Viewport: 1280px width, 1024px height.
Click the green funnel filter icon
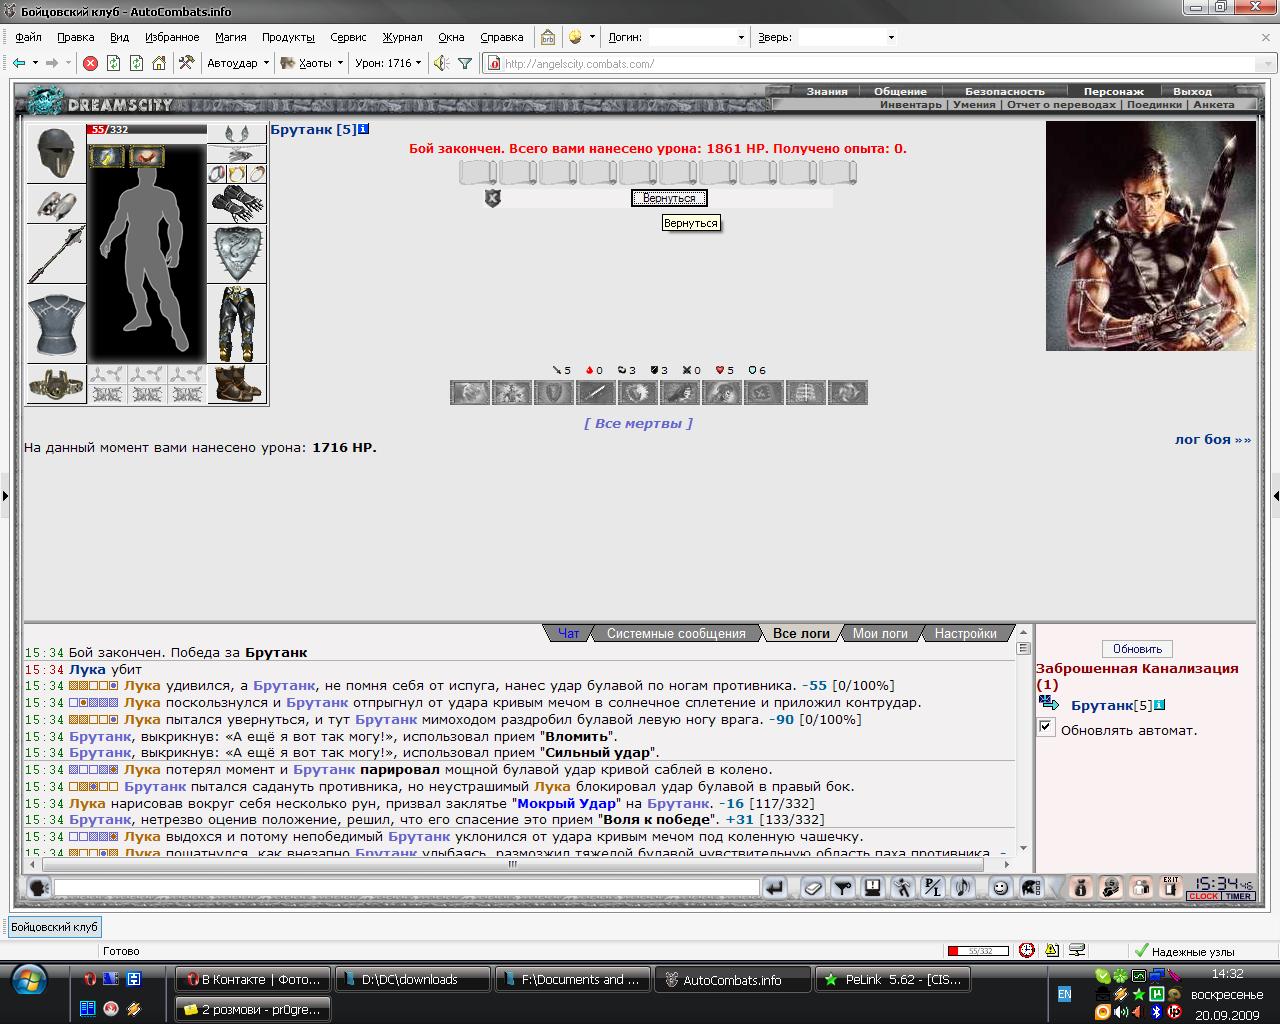tap(465, 63)
